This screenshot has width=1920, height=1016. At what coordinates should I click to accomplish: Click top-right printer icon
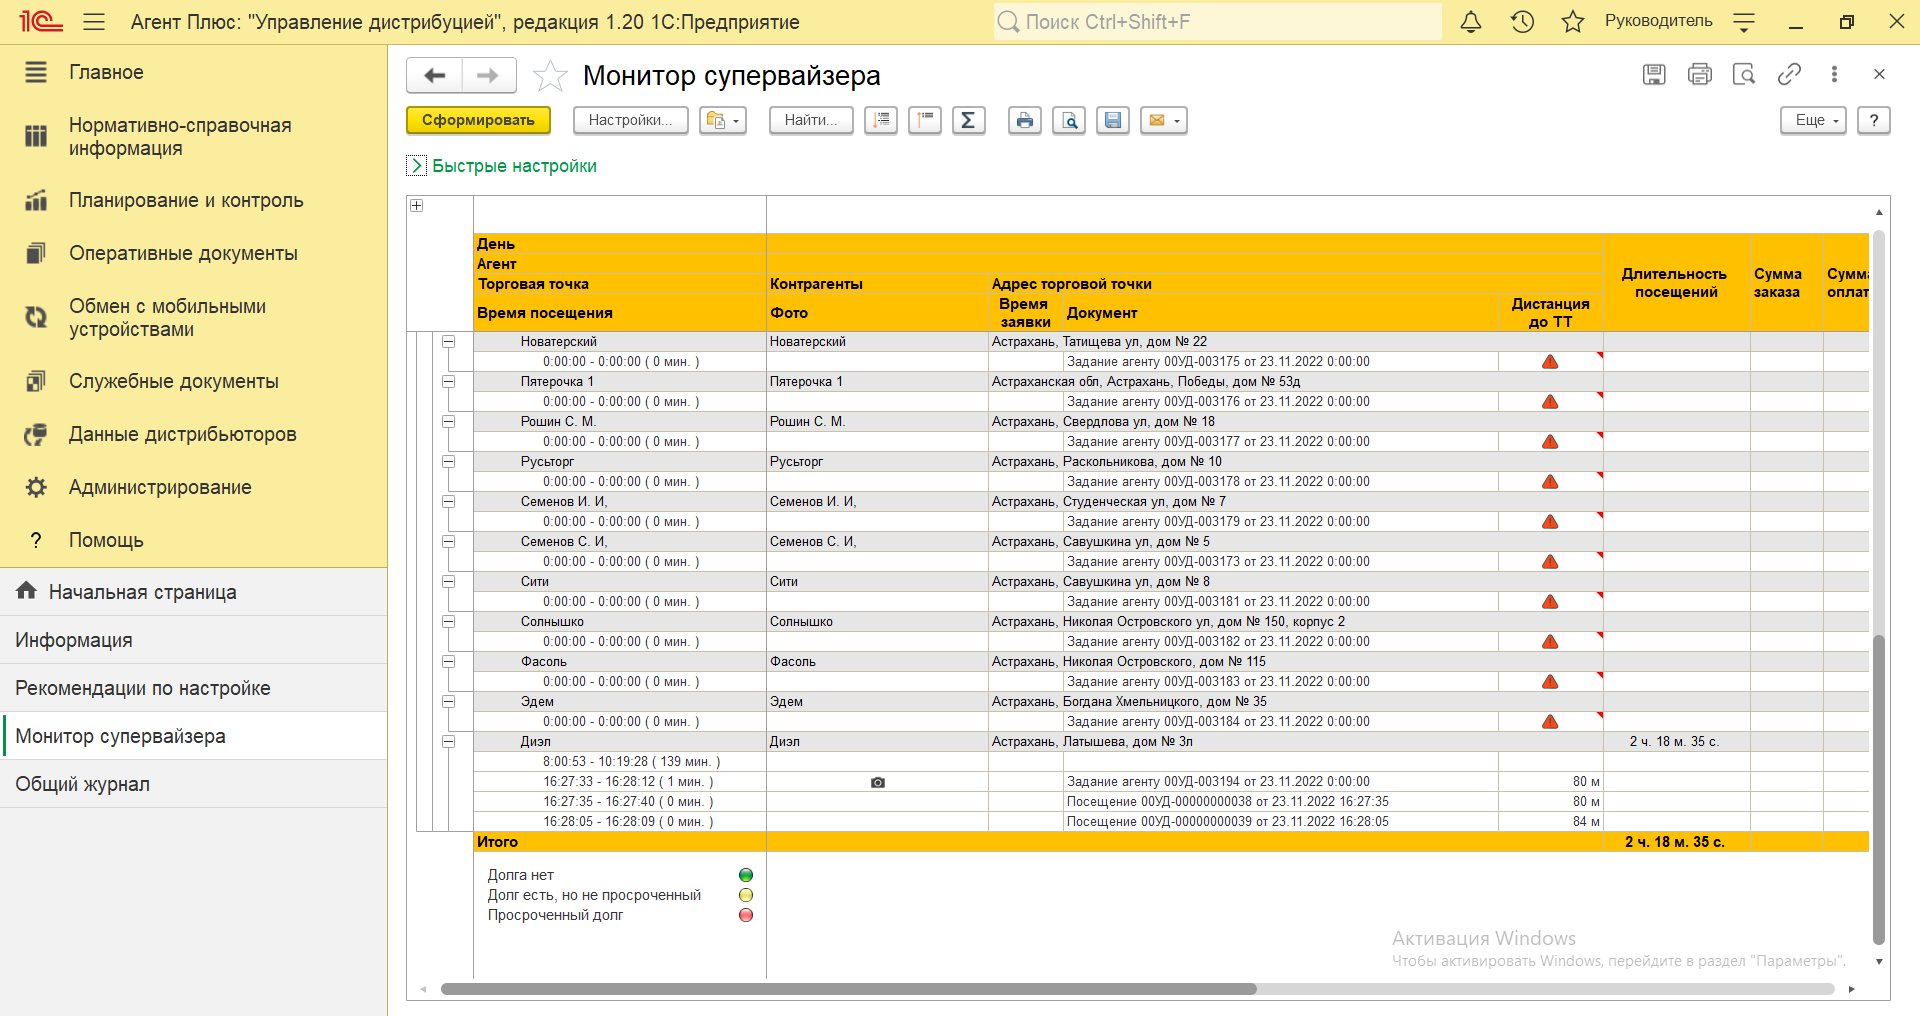coord(1699,74)
